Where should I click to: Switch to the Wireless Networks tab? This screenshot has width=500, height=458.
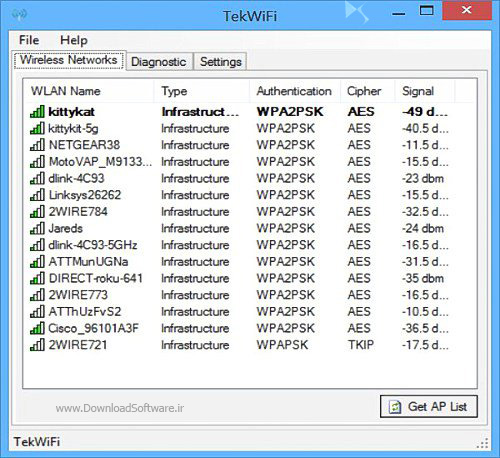tap(69, 60)
